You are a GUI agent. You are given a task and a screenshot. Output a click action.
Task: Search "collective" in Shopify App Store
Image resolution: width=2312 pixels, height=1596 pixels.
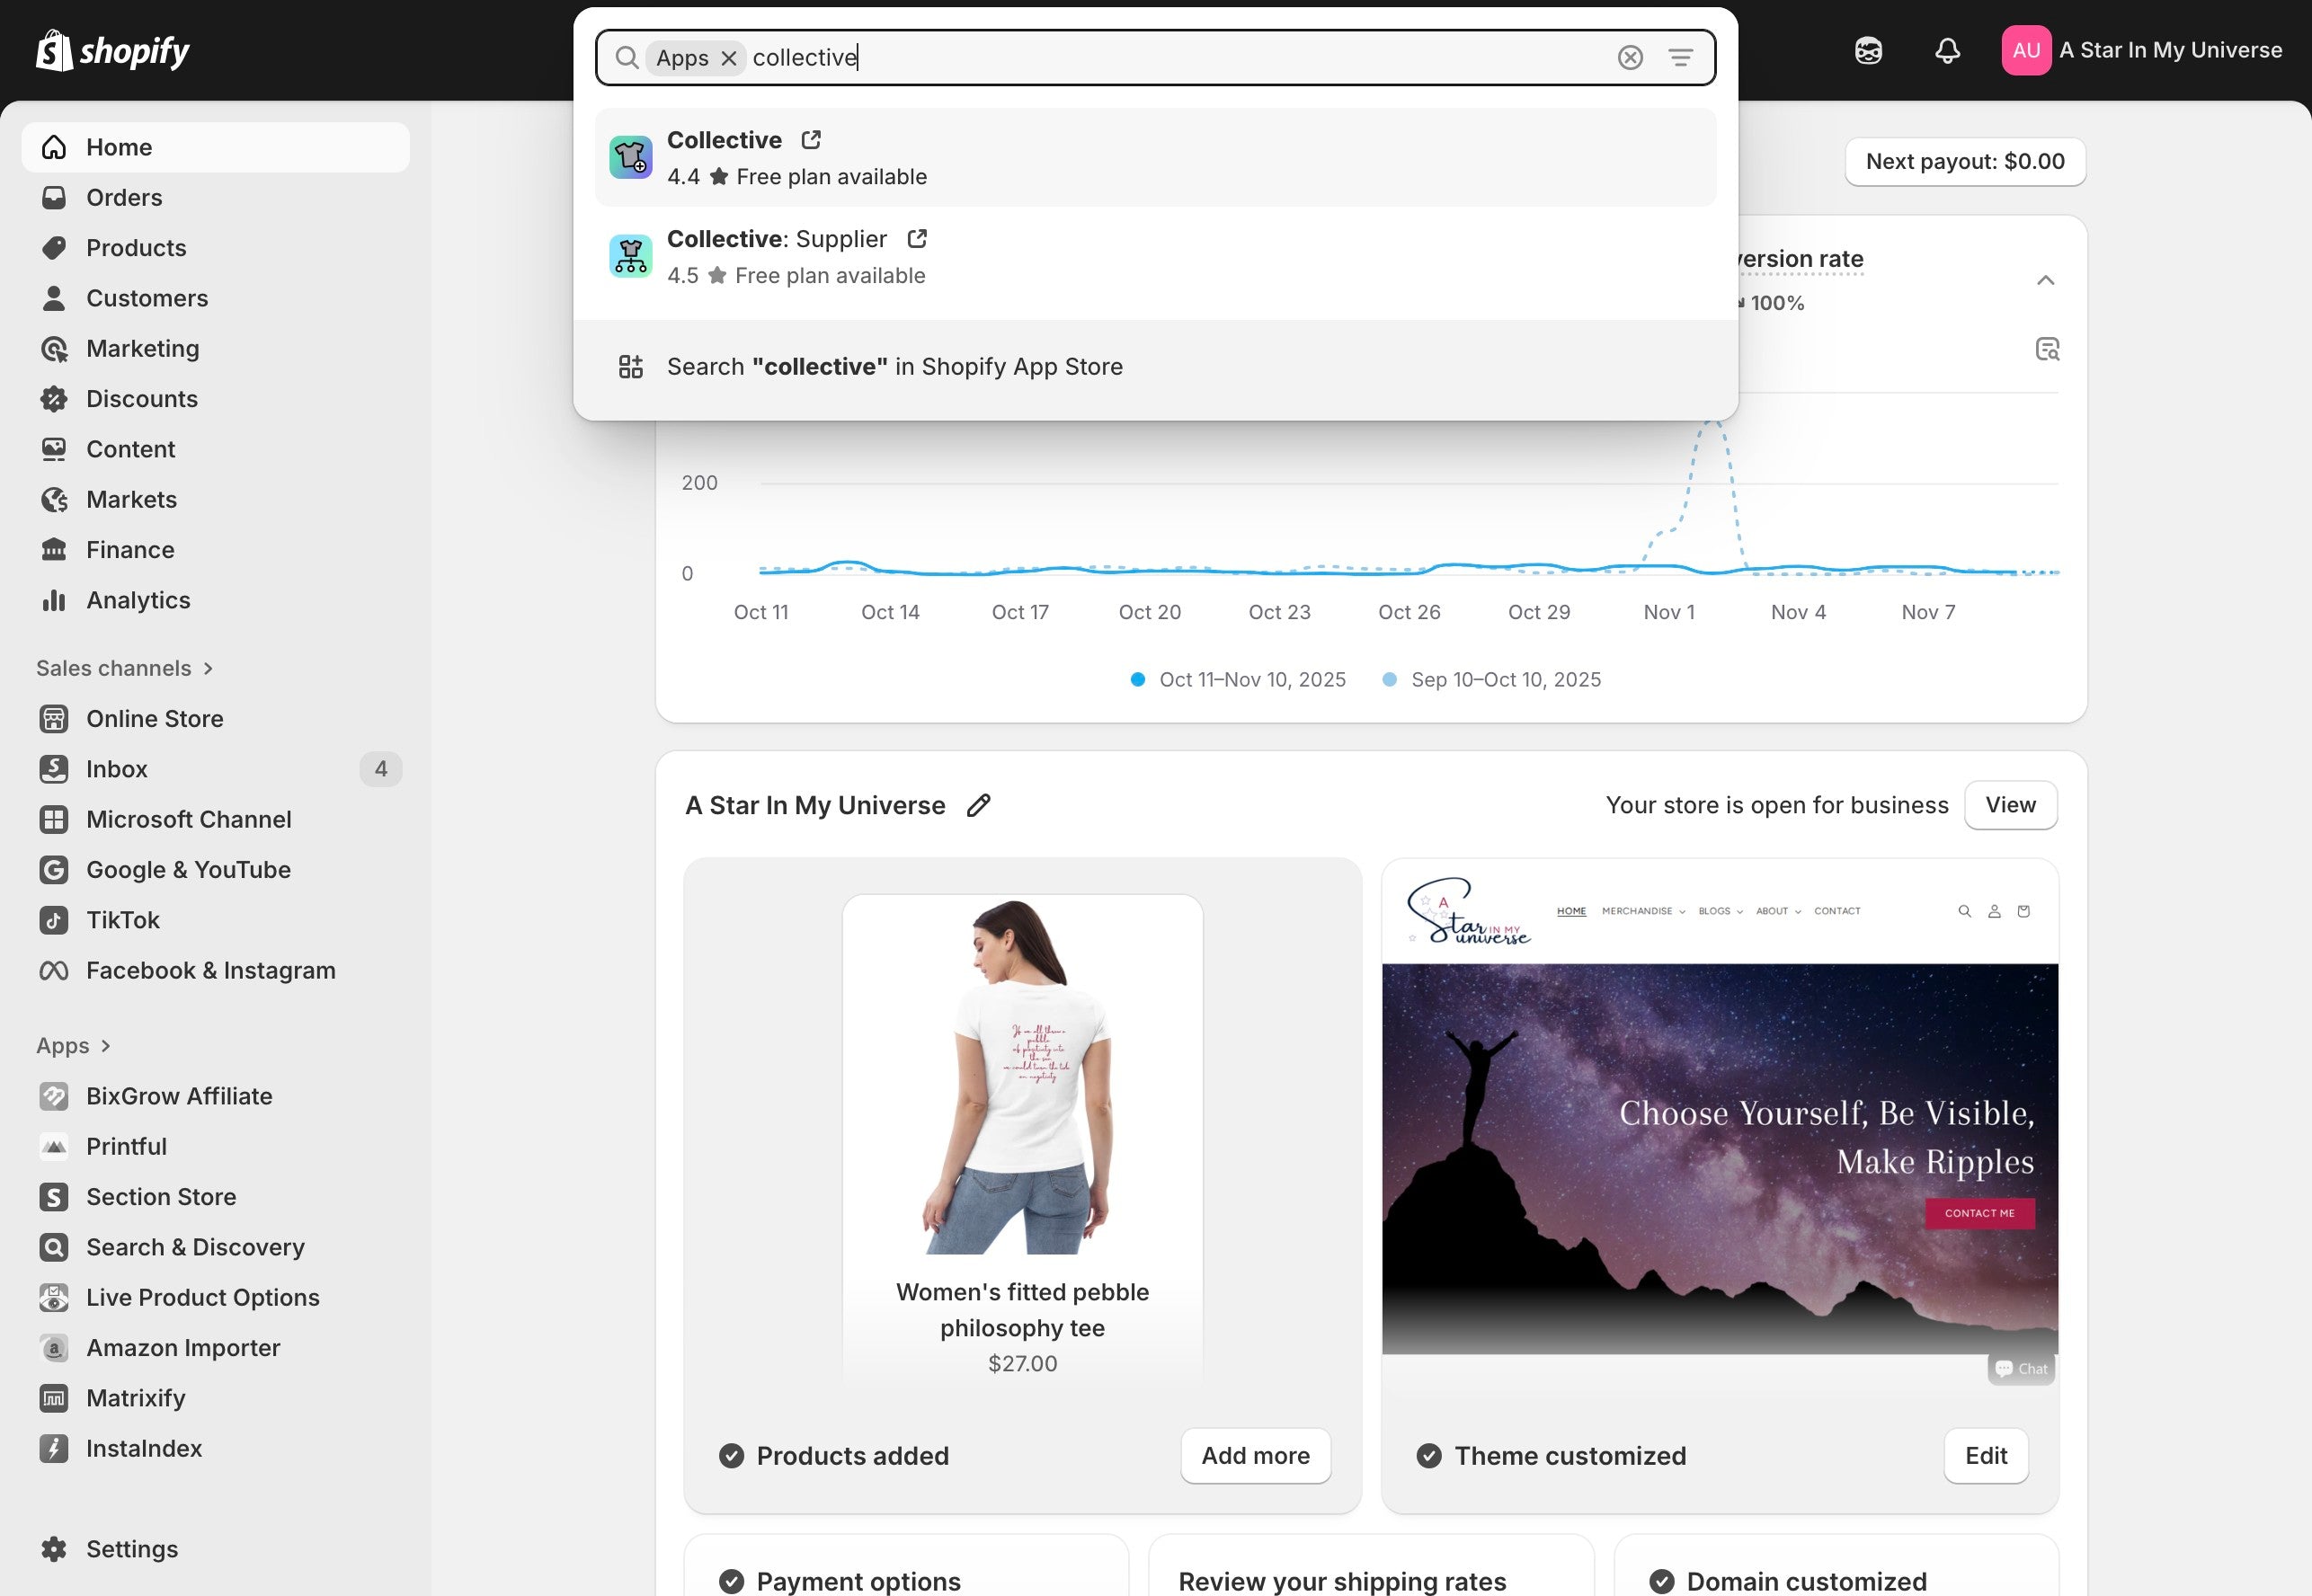tap(894, 367)
